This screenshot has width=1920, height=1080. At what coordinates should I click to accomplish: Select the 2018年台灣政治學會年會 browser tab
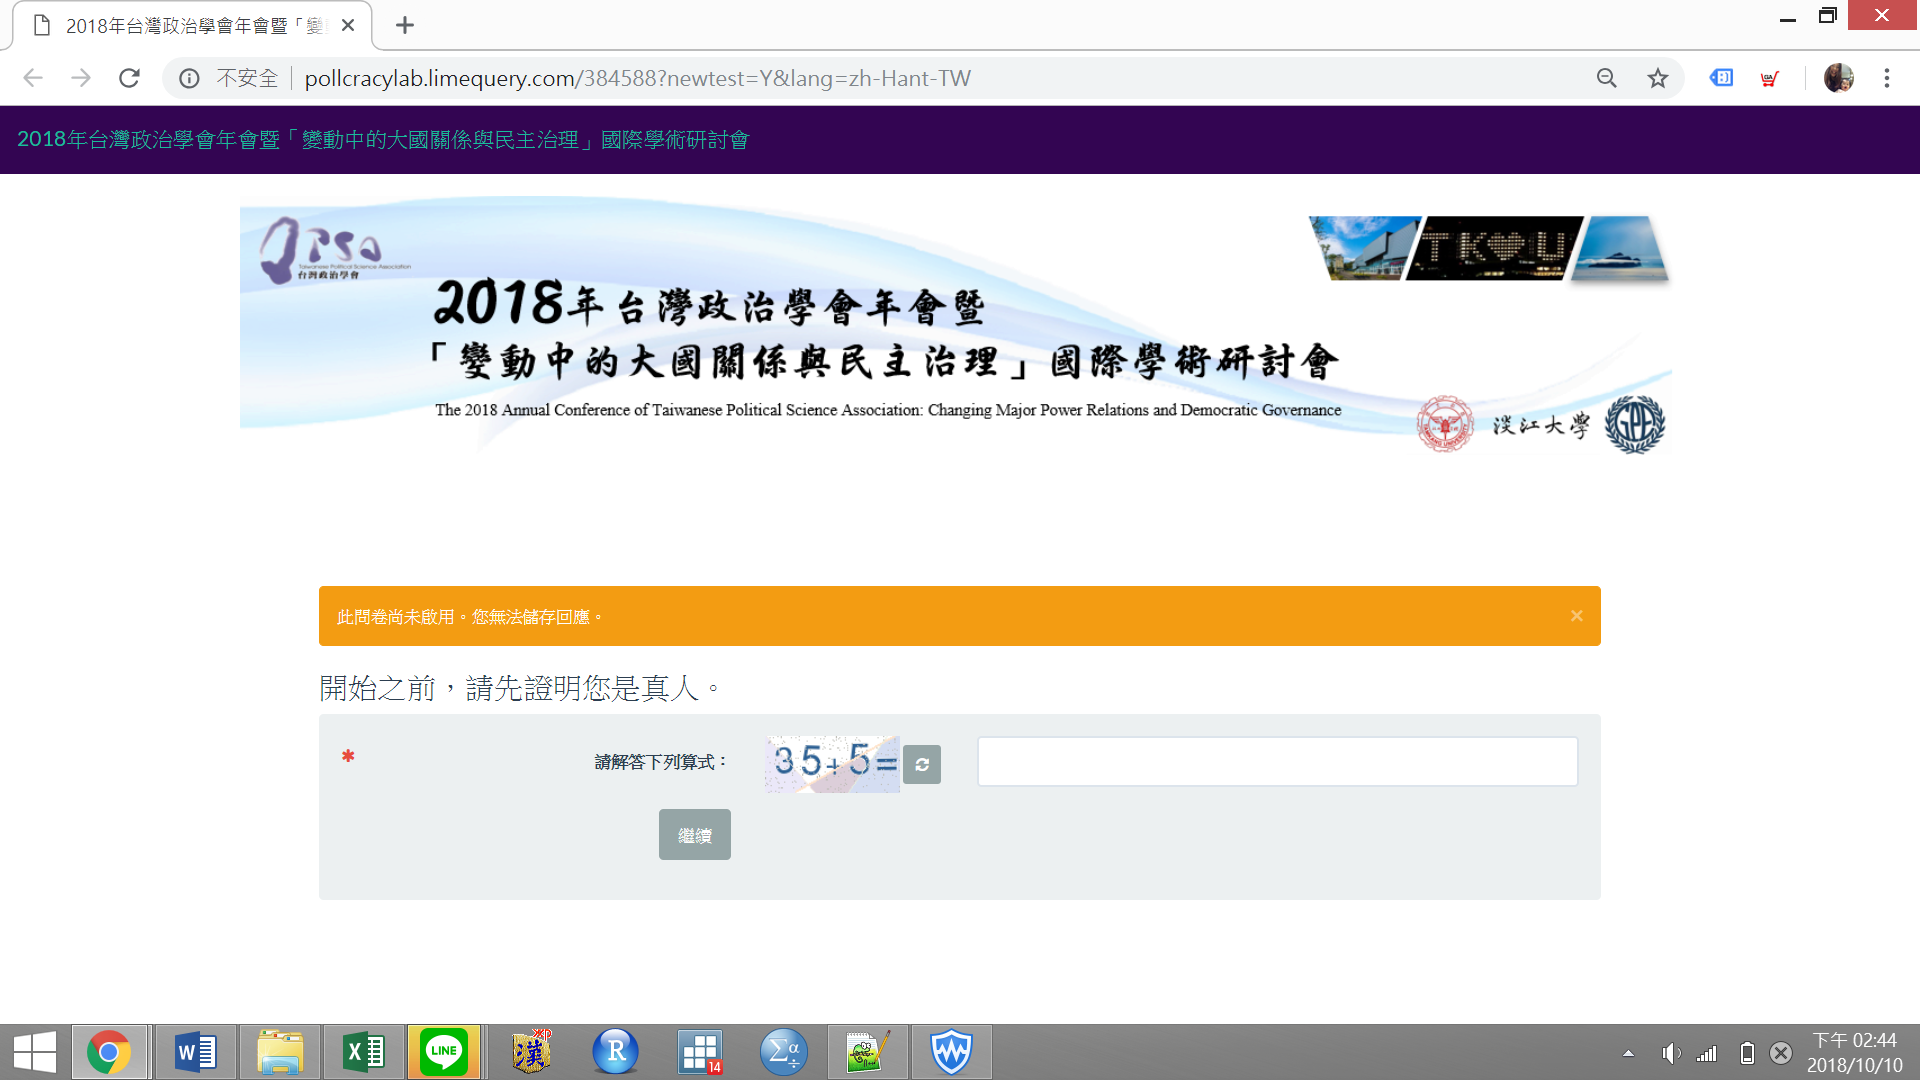[190, 25]
